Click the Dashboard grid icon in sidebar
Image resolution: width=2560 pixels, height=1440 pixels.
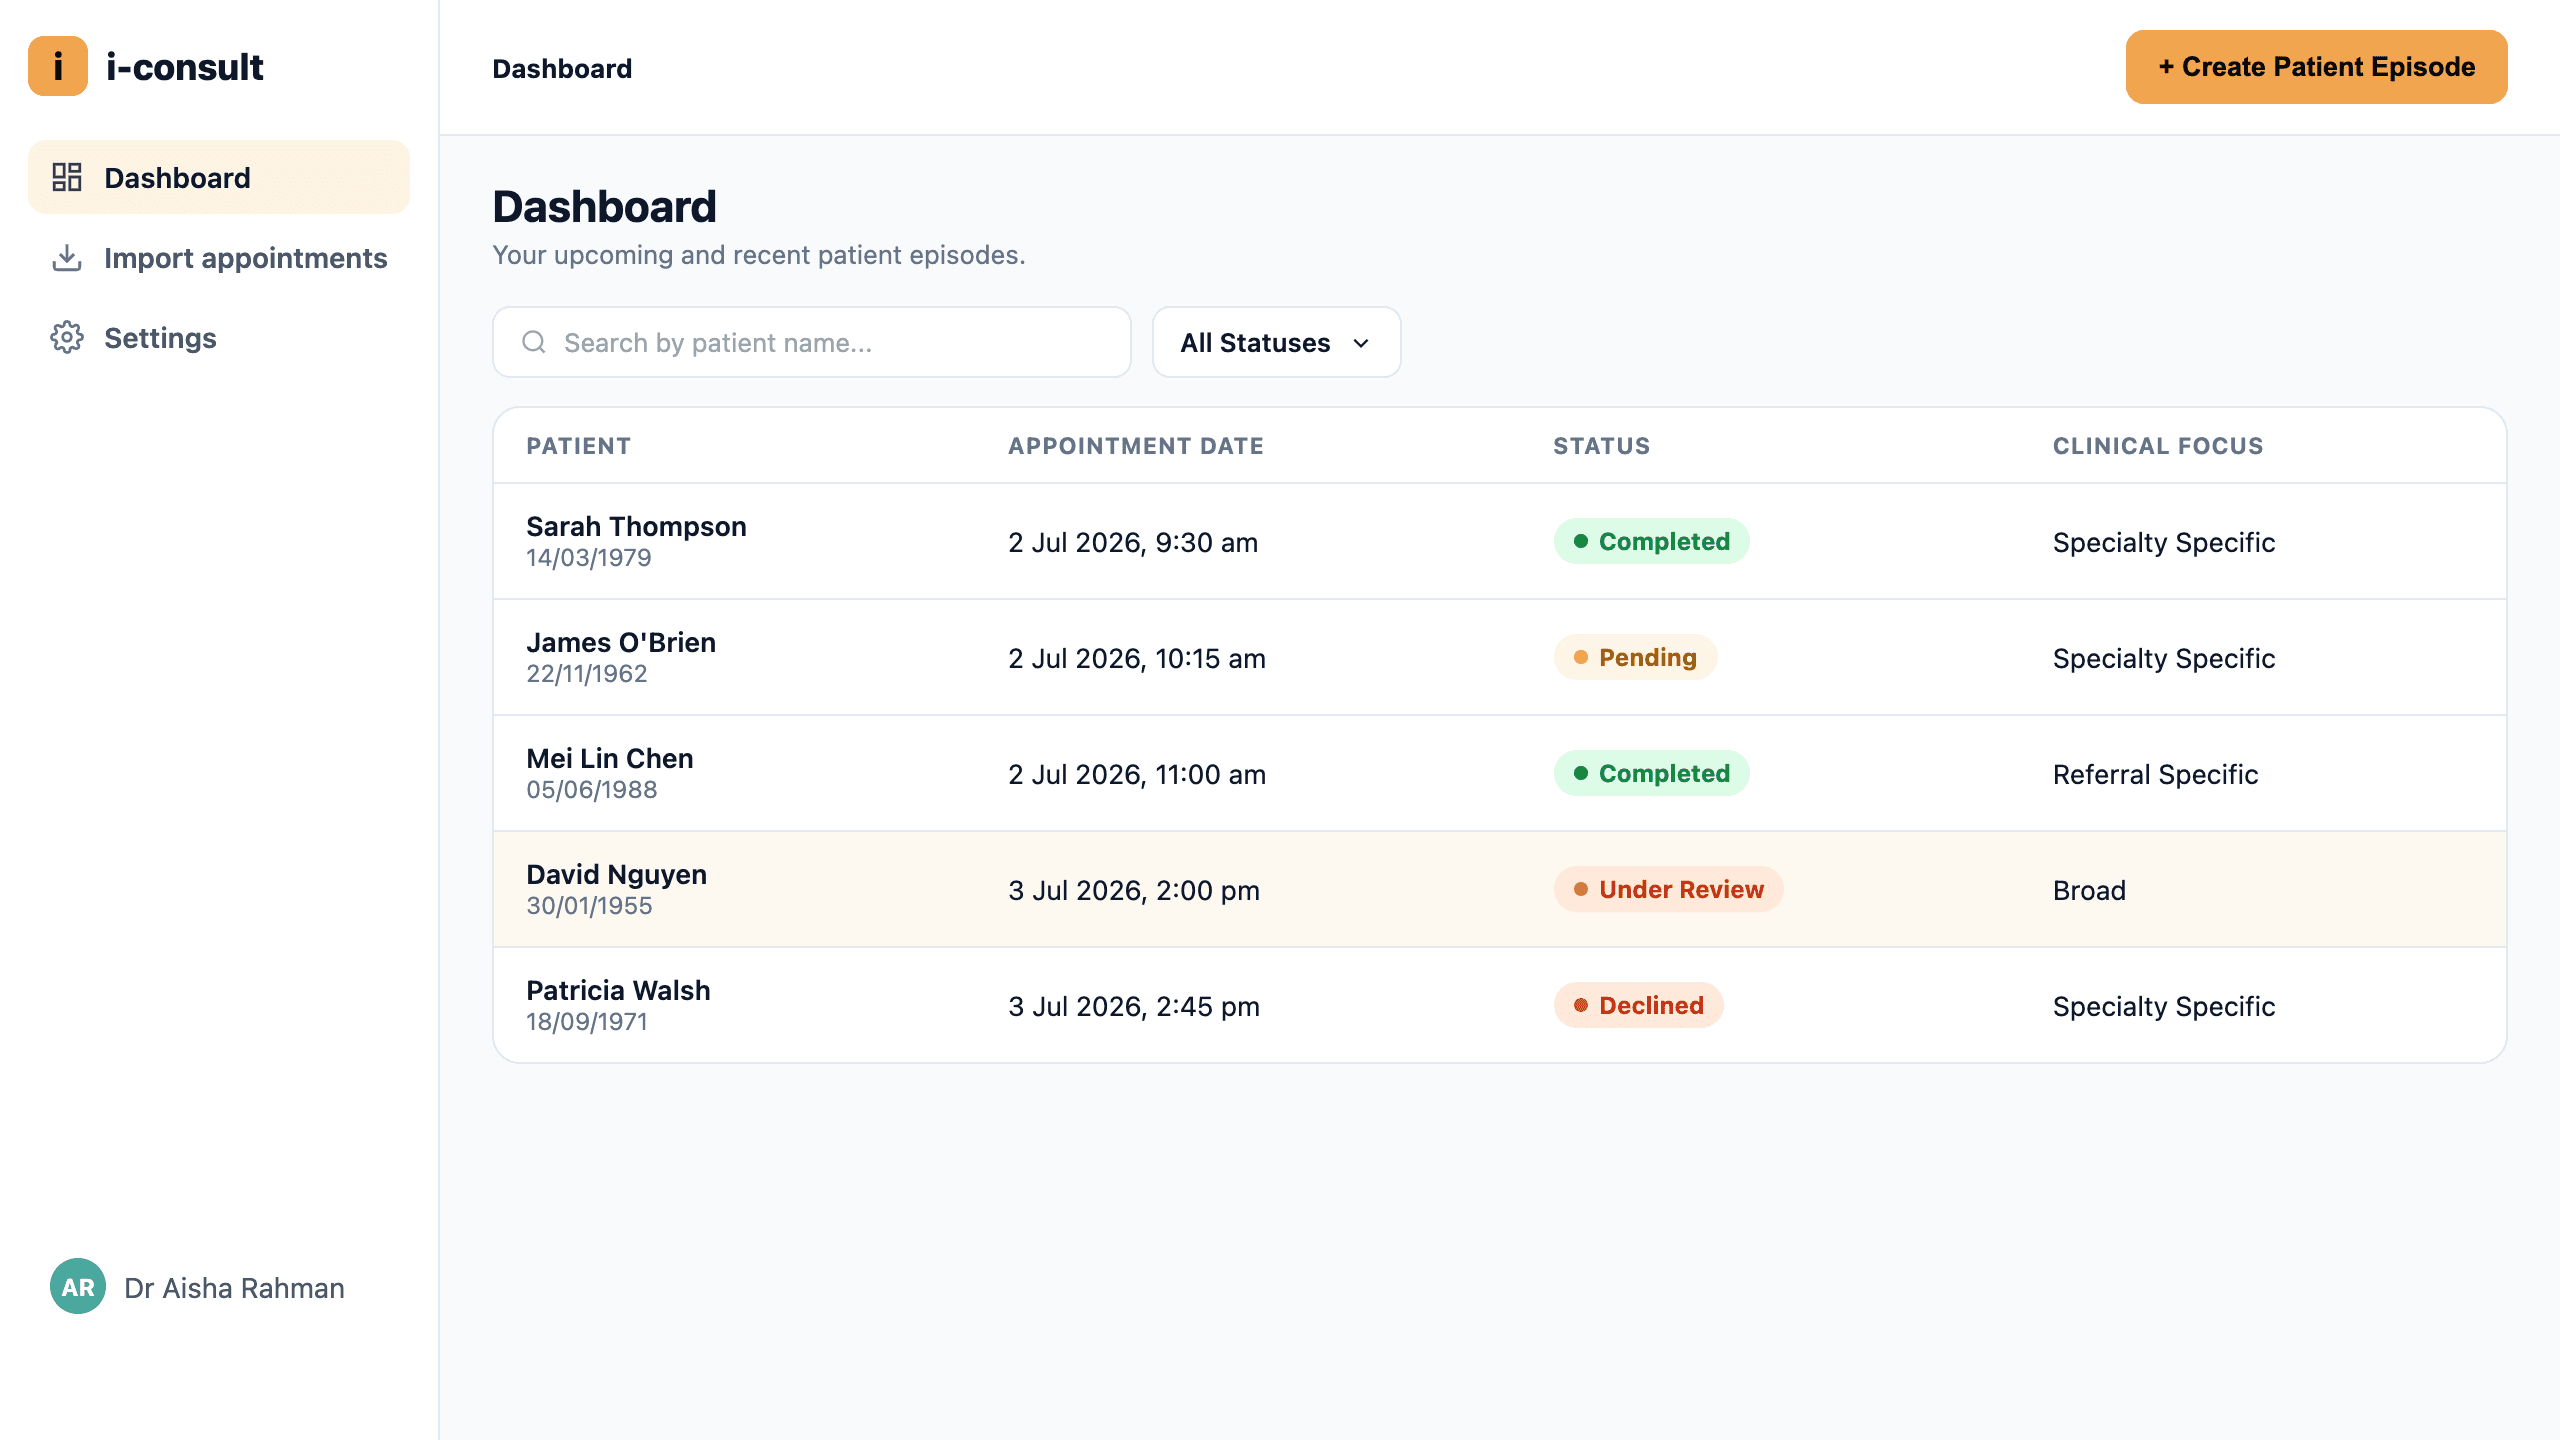point(67,177)
